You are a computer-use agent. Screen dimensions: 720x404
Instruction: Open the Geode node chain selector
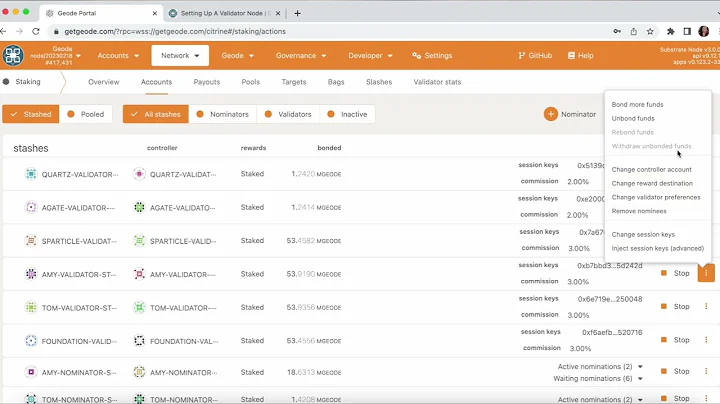click(55, 56)
